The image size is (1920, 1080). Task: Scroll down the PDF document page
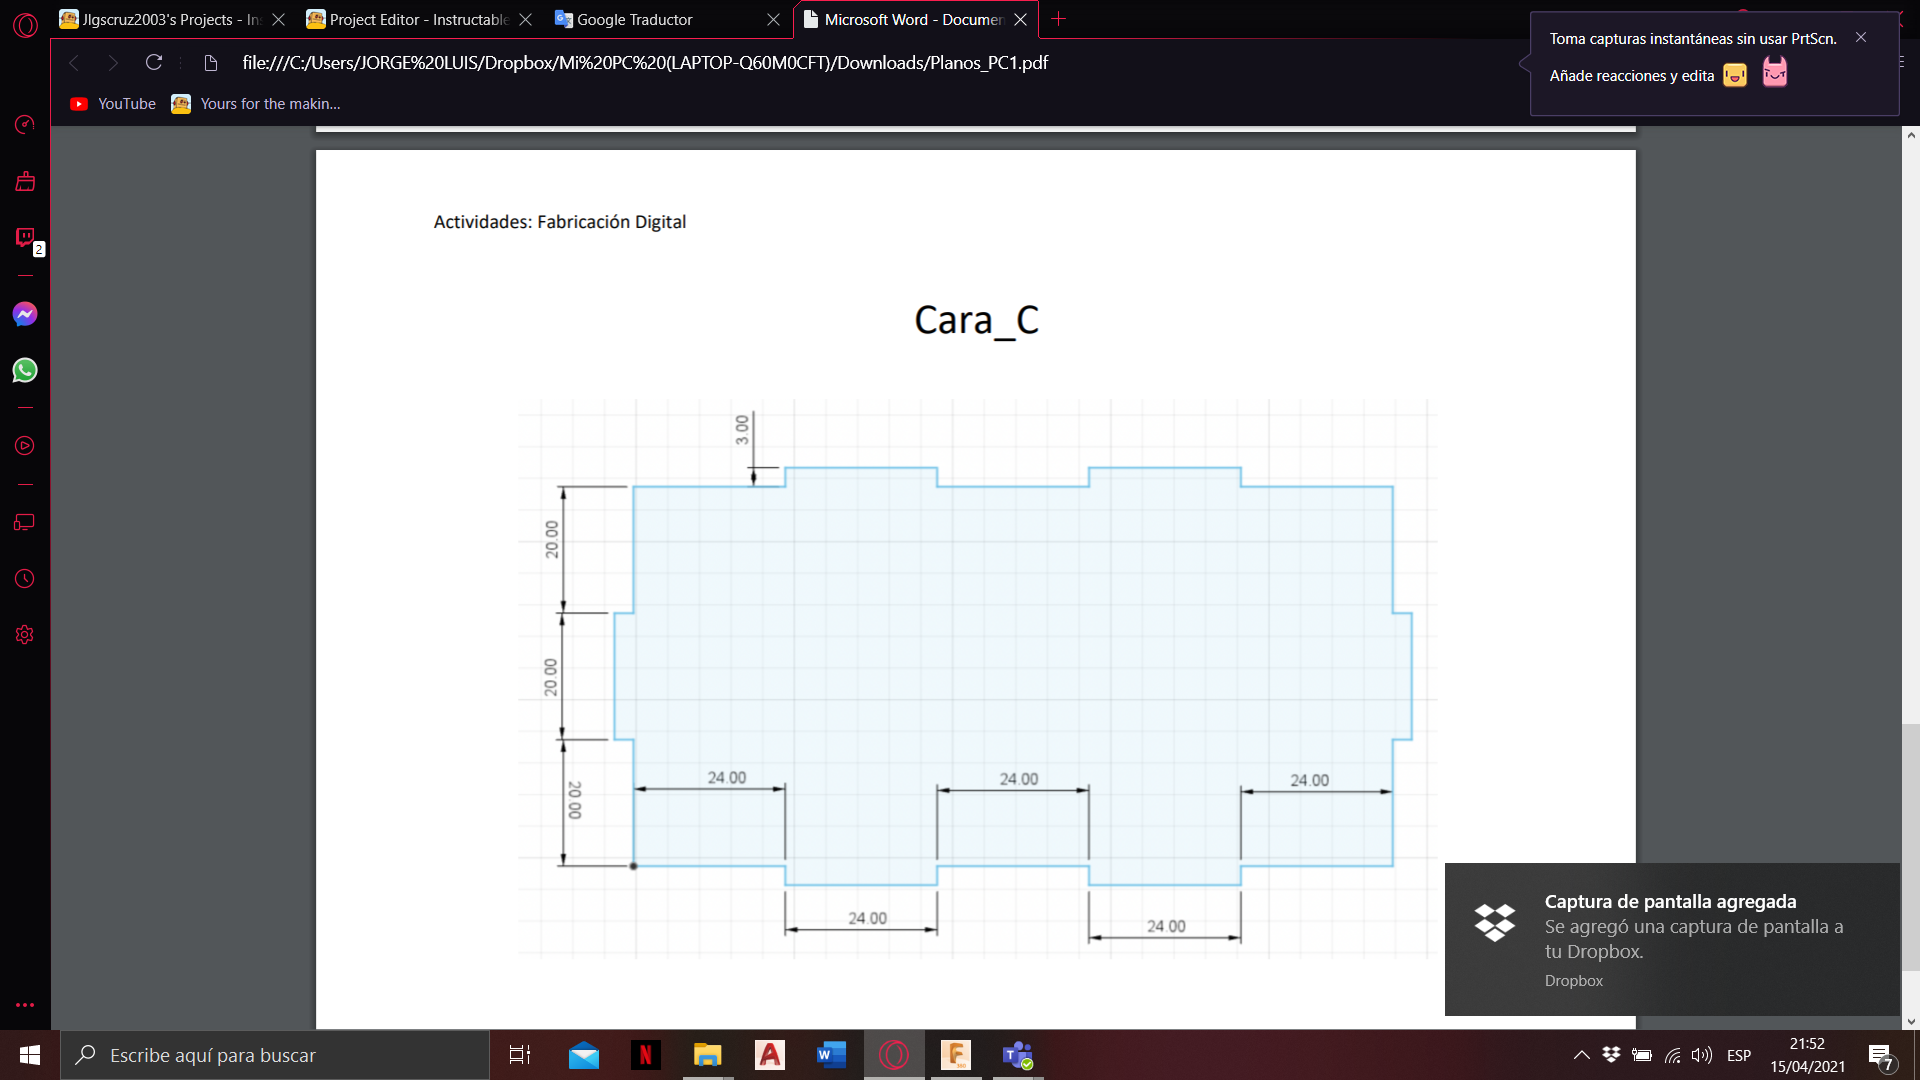1911,1015
